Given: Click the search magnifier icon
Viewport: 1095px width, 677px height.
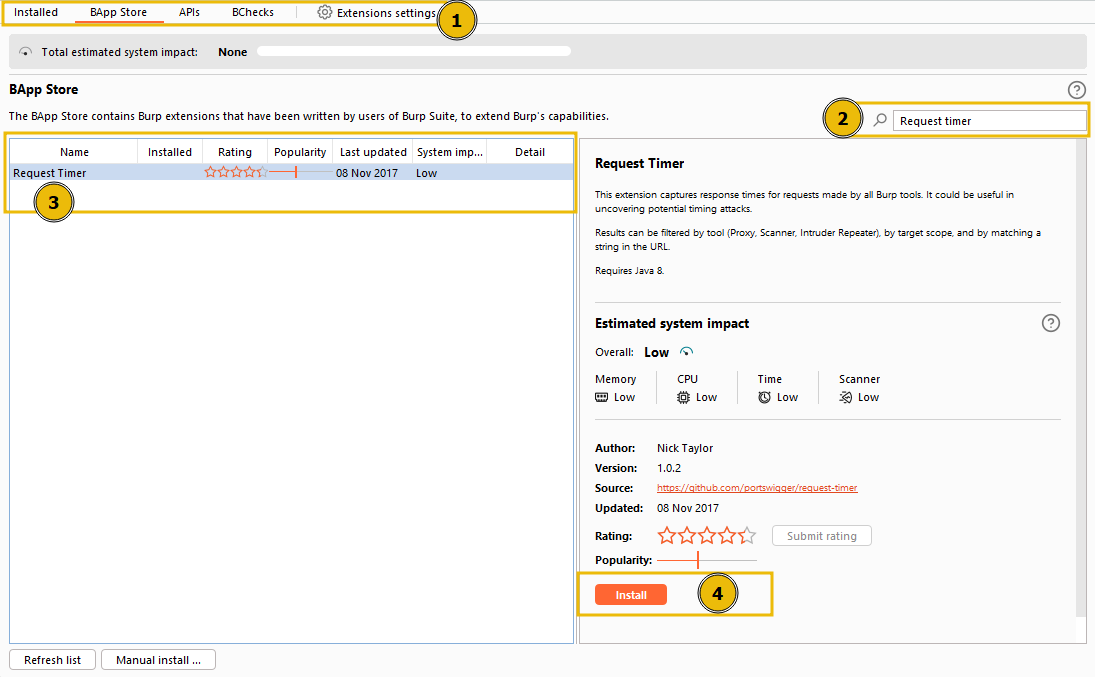Looking at the screenshot, I should point(879,119).
